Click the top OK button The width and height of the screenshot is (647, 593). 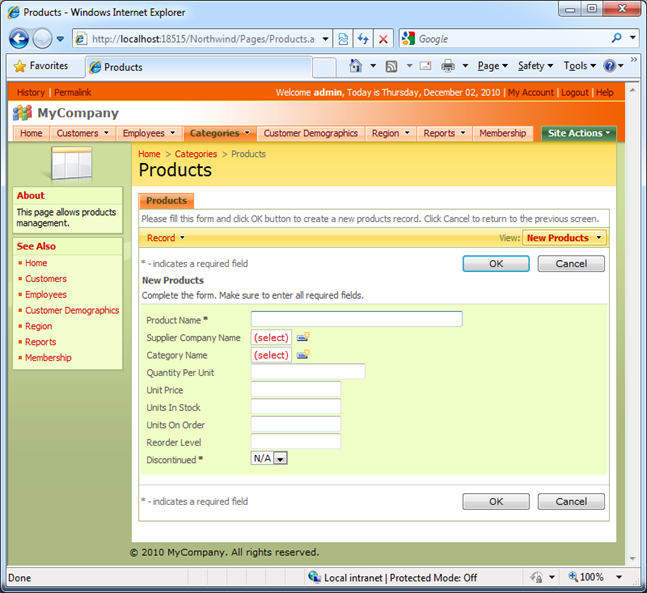click(x=495, y=264)
